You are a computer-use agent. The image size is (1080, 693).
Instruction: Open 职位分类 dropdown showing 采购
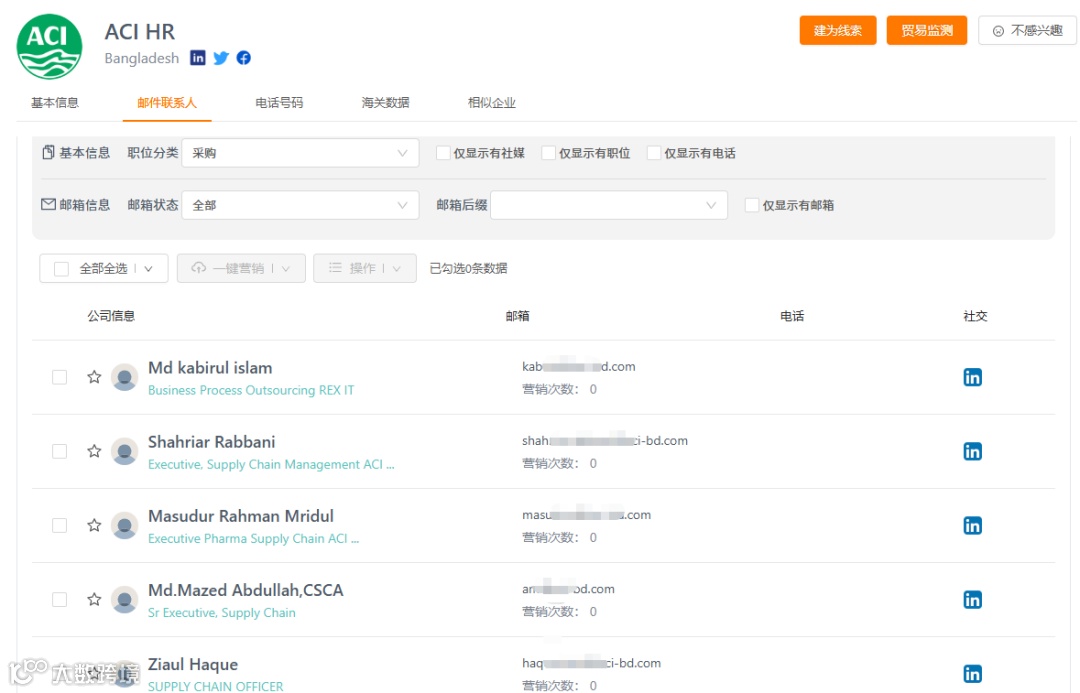(x=300, y=153)
